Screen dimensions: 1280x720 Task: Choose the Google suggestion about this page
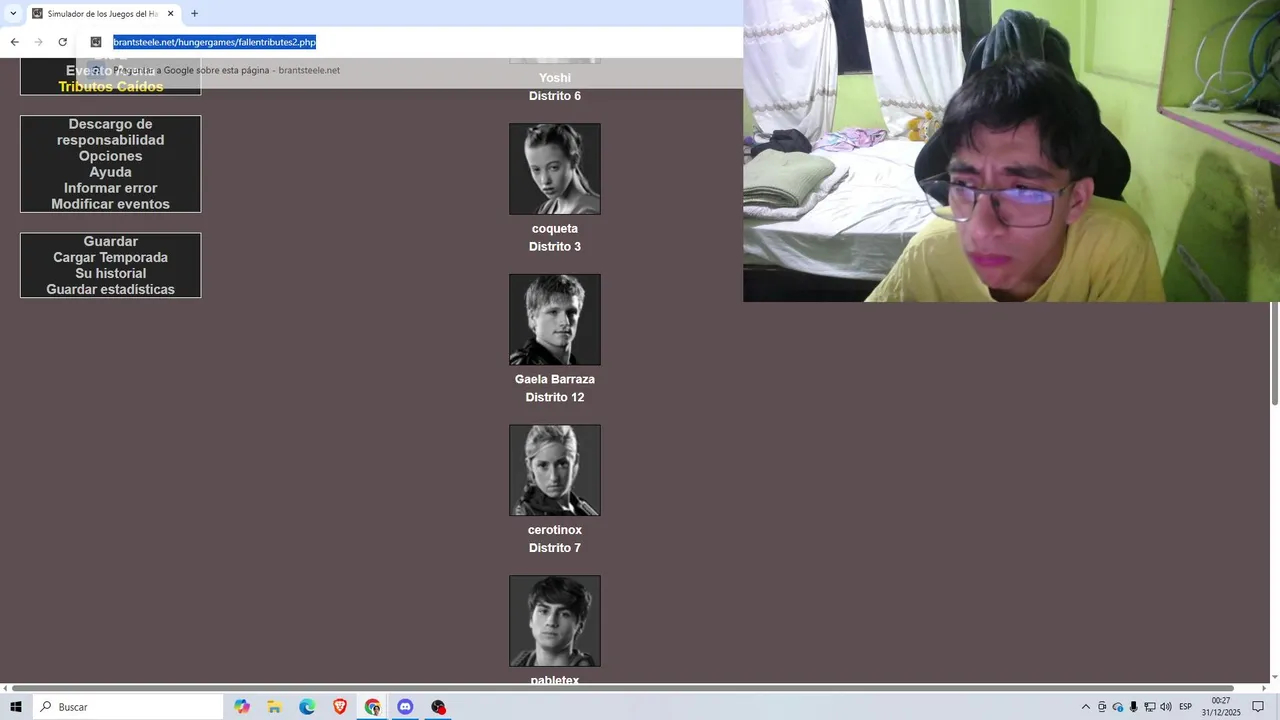226,70
